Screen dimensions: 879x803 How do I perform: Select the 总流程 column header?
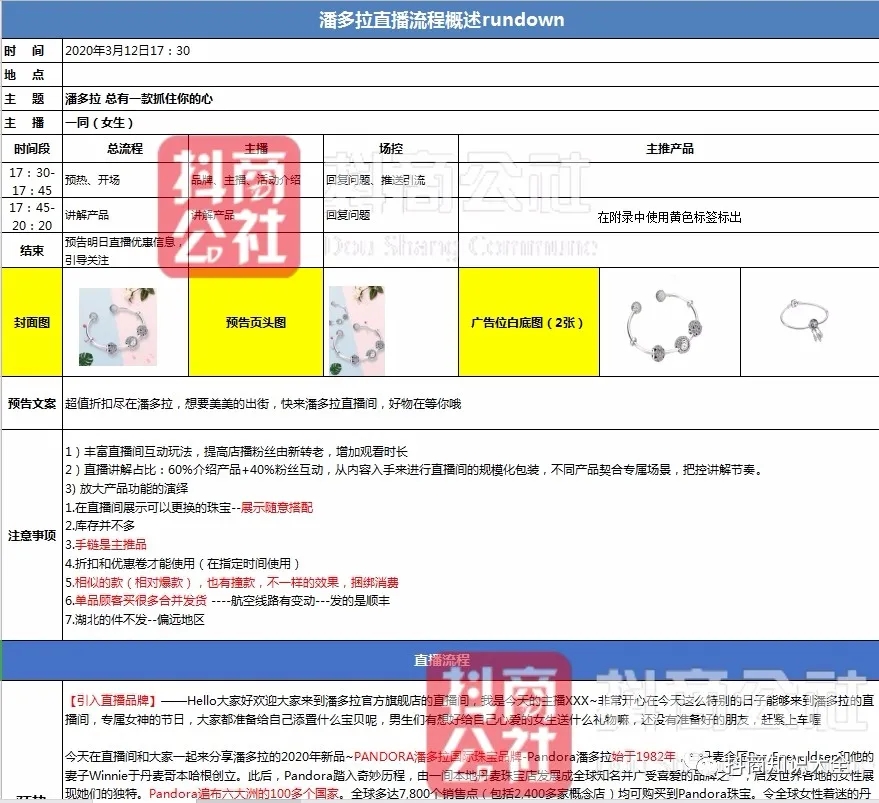coord(125,149)
